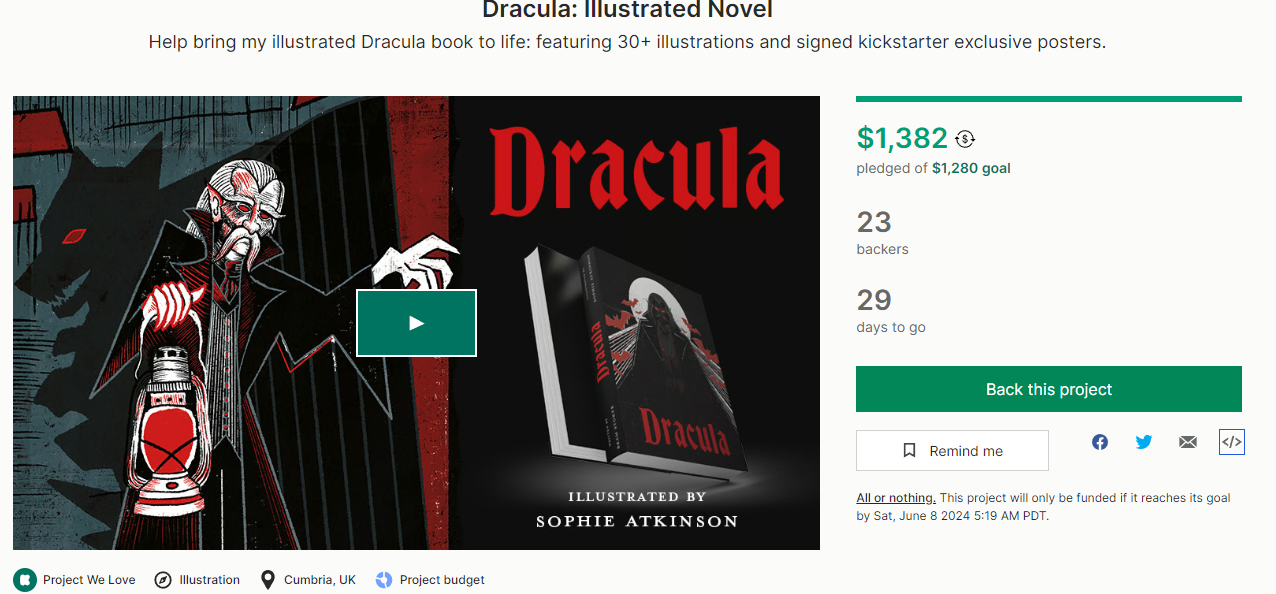Viewport: 1276px width, 594px height.
Task: Click the green funding progress bar
Action: [1049, 99]
